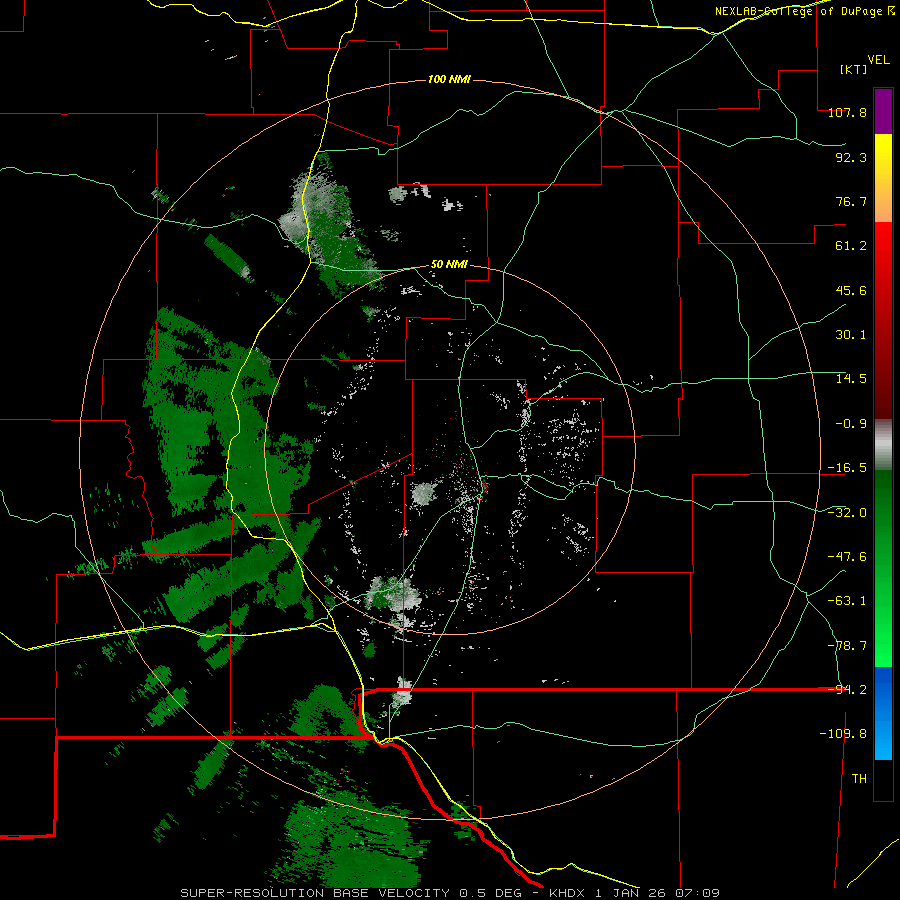This screenshot has width=900, height=900.
Task: Click the 30.1 velocity scale value
Action: click(x=851, y=335)
